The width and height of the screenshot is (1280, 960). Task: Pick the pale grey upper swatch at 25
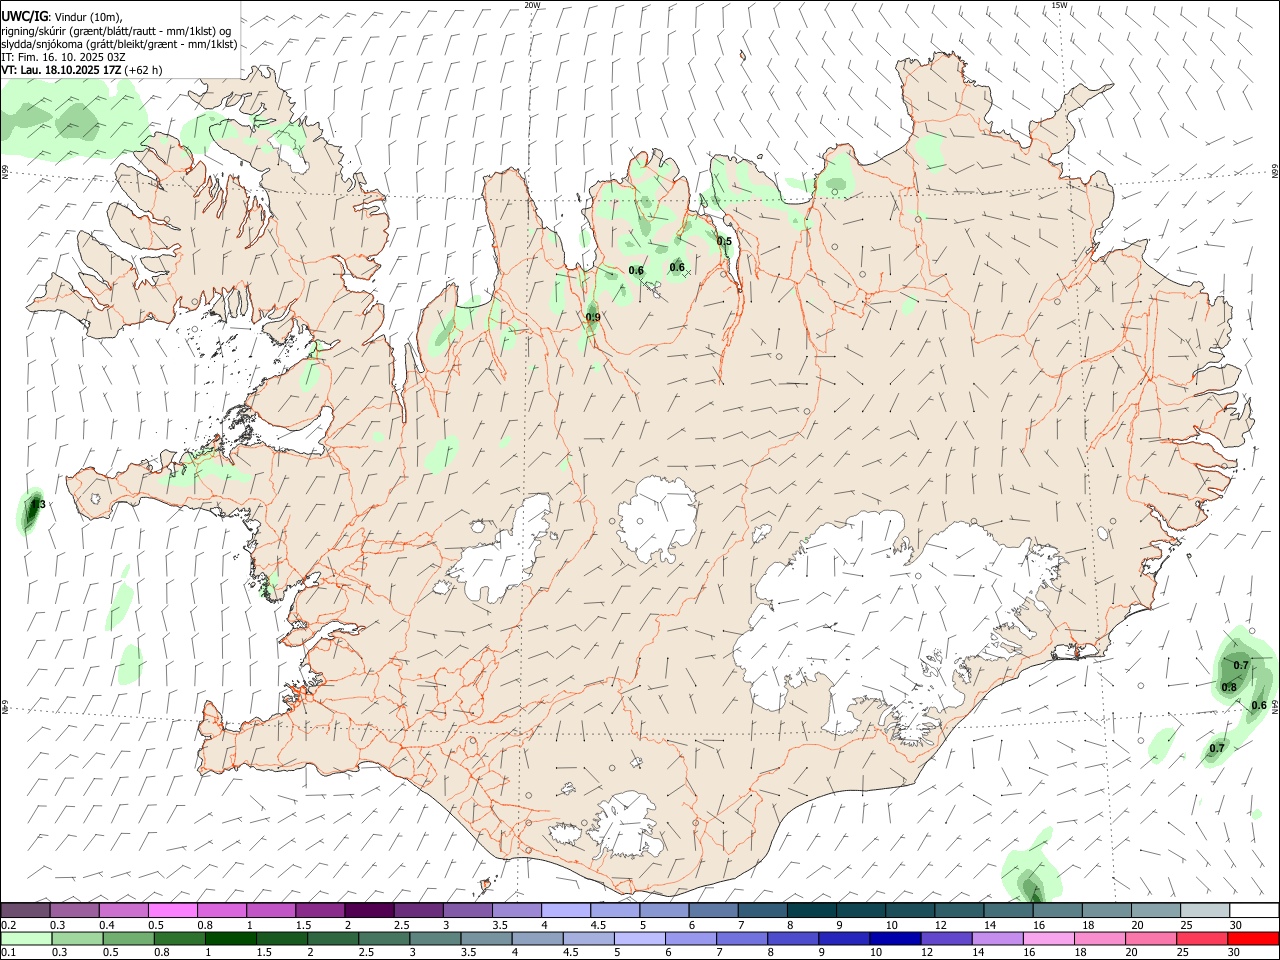[1204, 910]
